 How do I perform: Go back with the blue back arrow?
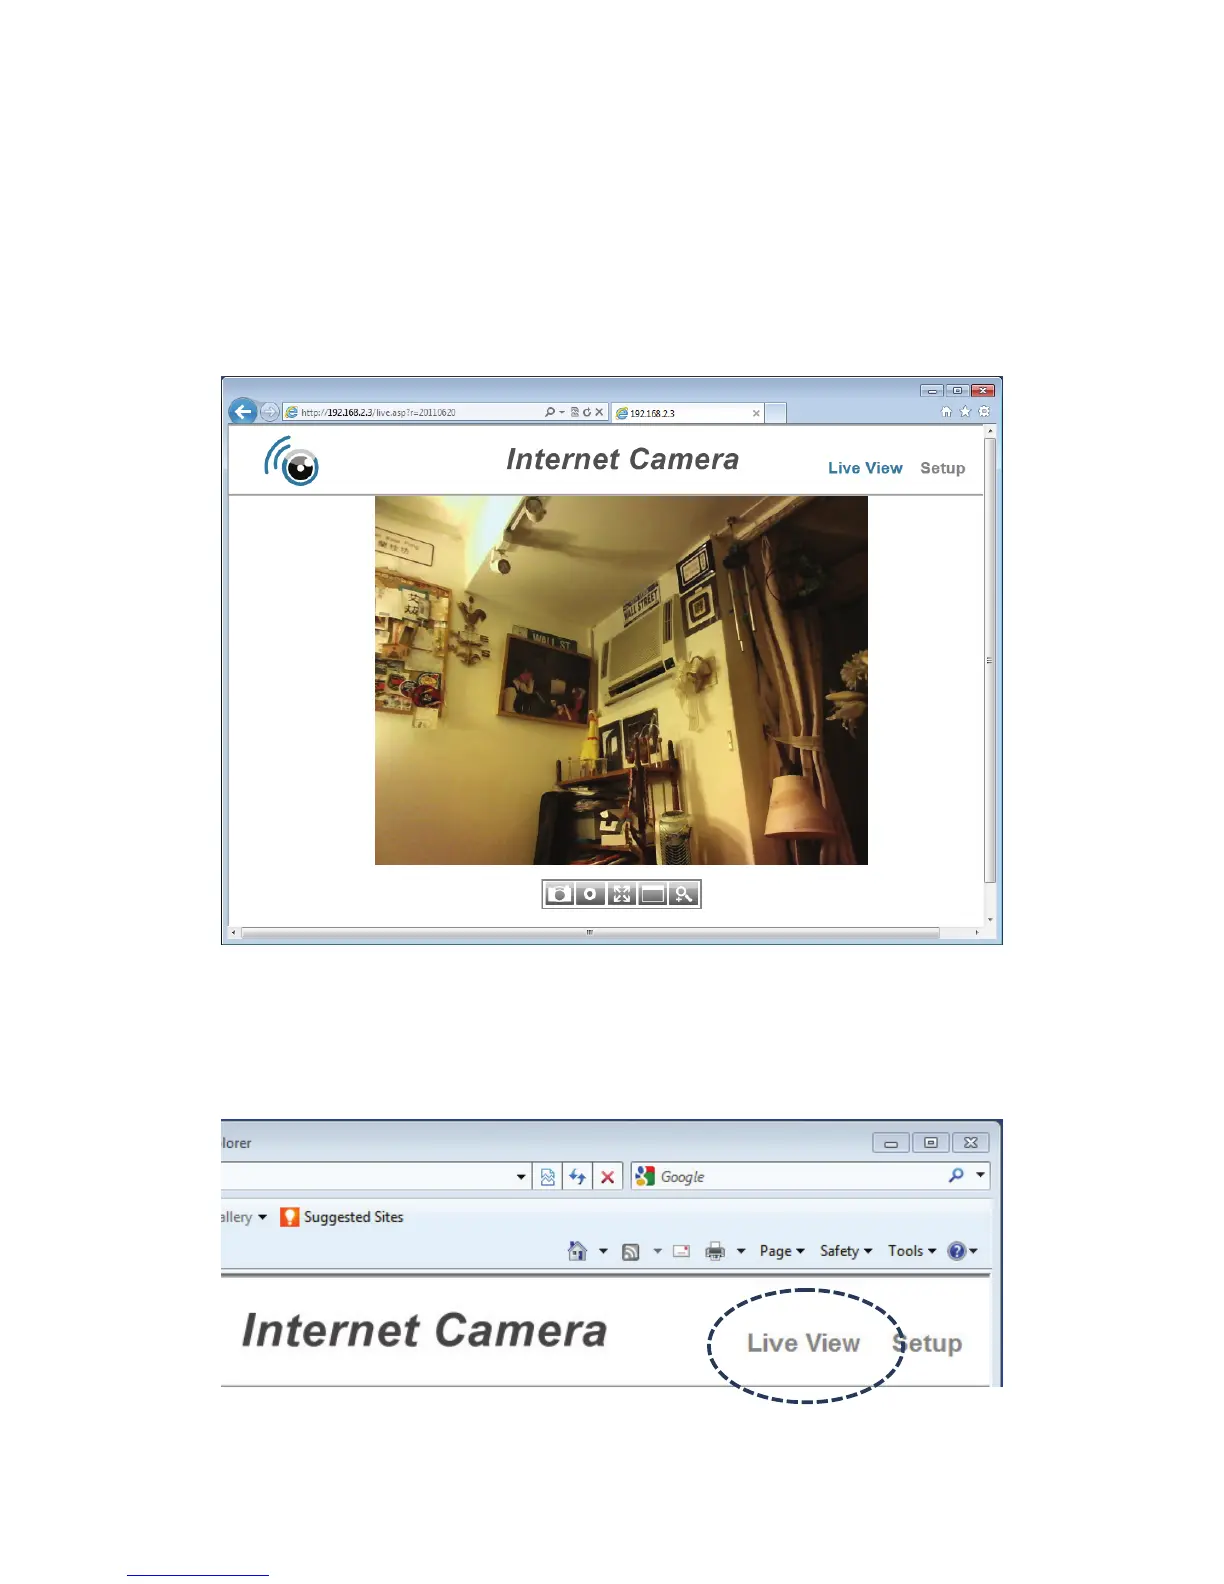coord(243,411)
